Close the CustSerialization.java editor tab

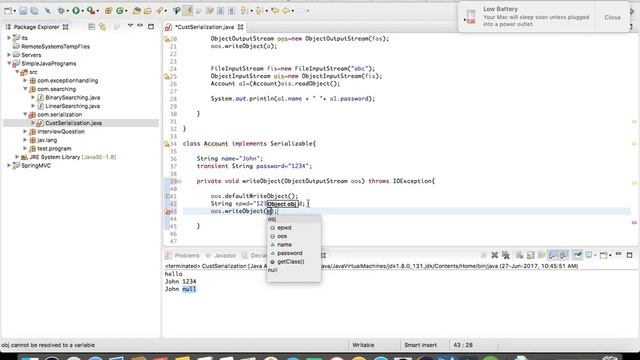(240, 27)
